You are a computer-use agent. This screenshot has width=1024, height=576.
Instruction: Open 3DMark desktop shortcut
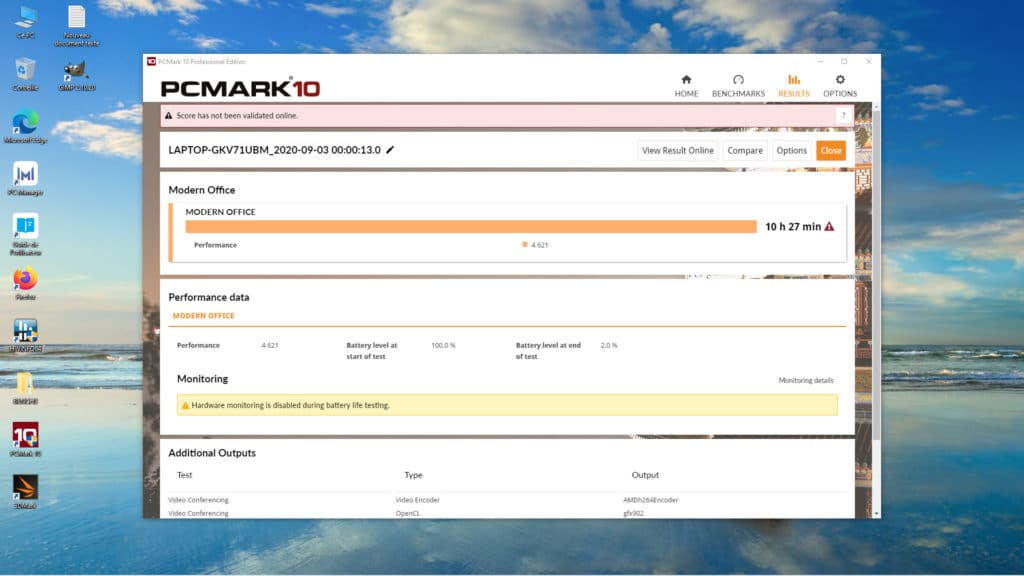tap(25, 492)
